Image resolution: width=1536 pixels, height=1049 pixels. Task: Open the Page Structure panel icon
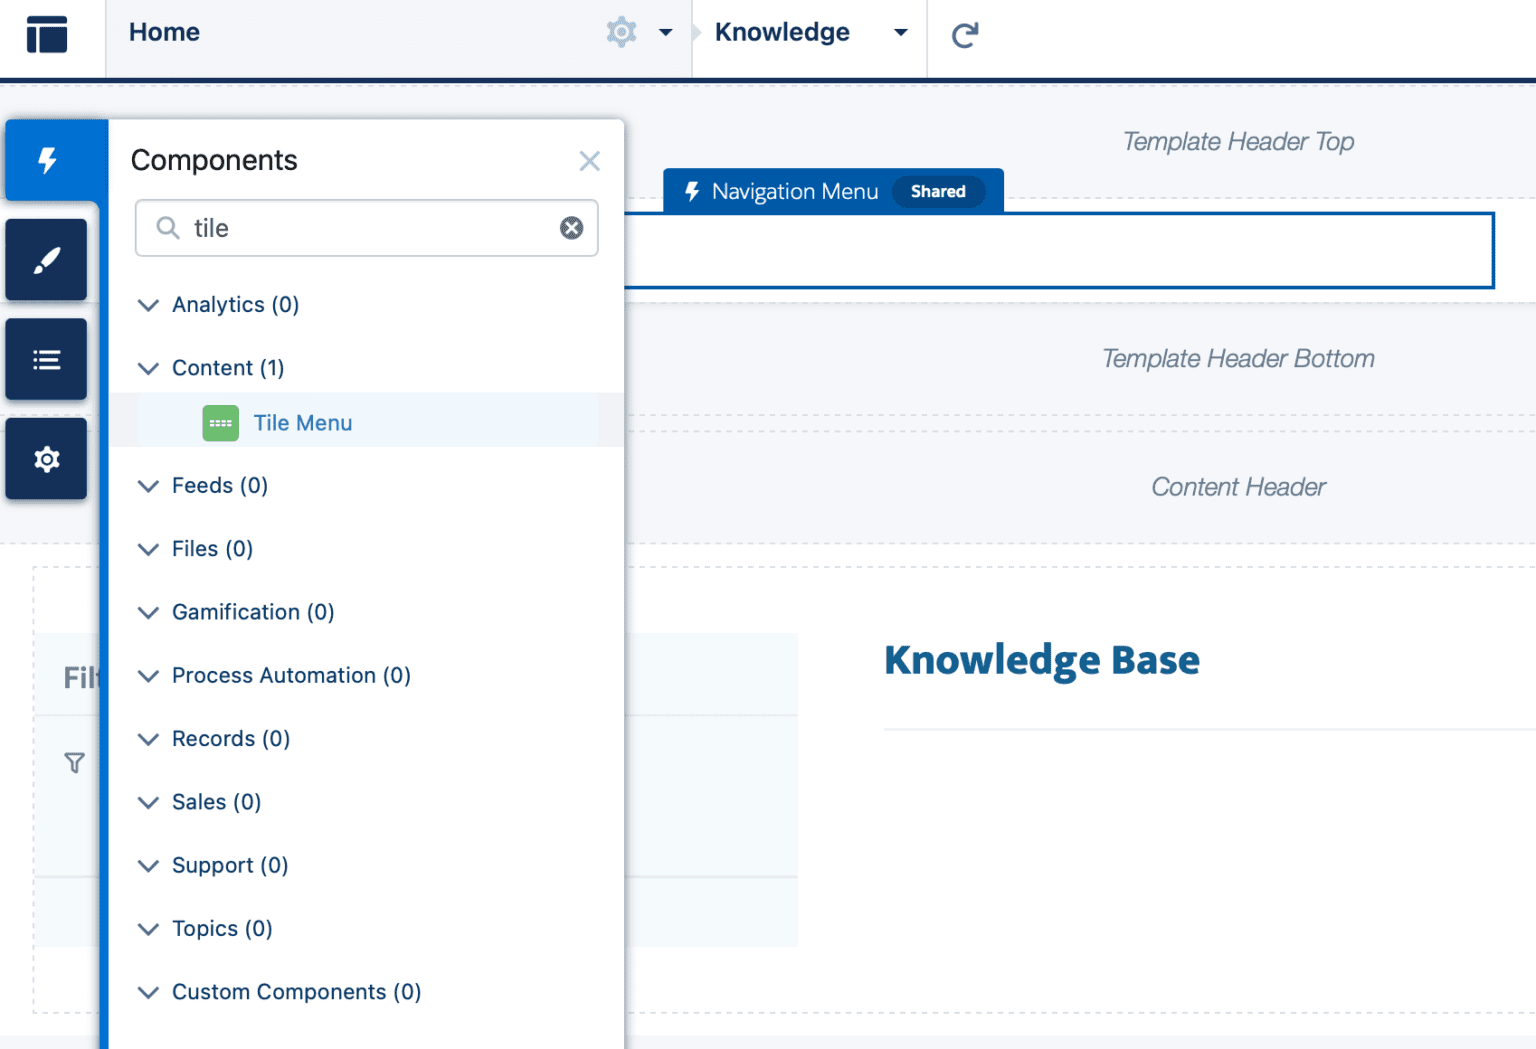click(x=46, y=358)
